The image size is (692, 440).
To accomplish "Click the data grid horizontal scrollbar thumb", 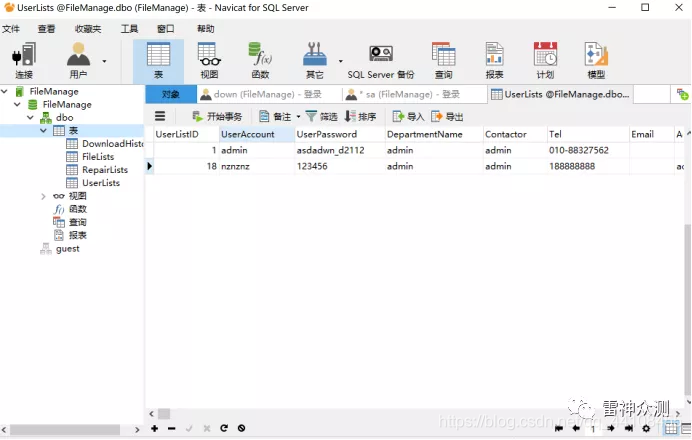I will click(x=164, y=414).
